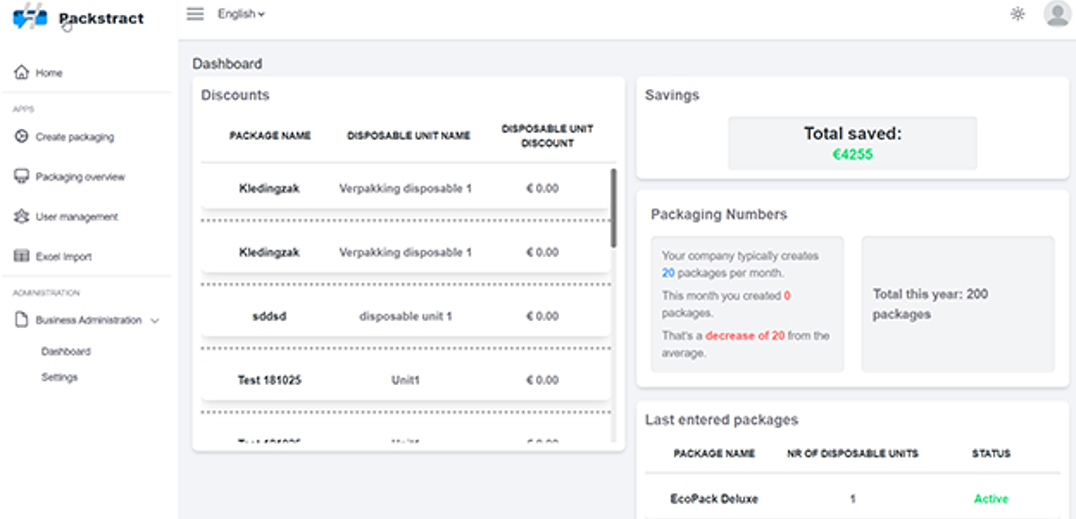The image size is (1076, 519).
Task: Click the Total saved amount box
Action: [852, 143]
